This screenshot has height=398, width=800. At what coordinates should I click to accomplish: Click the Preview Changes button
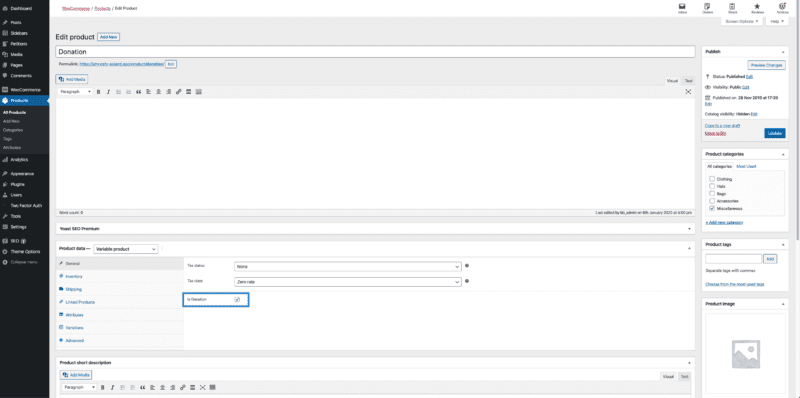pyautogui.click(x=766, y=65)
